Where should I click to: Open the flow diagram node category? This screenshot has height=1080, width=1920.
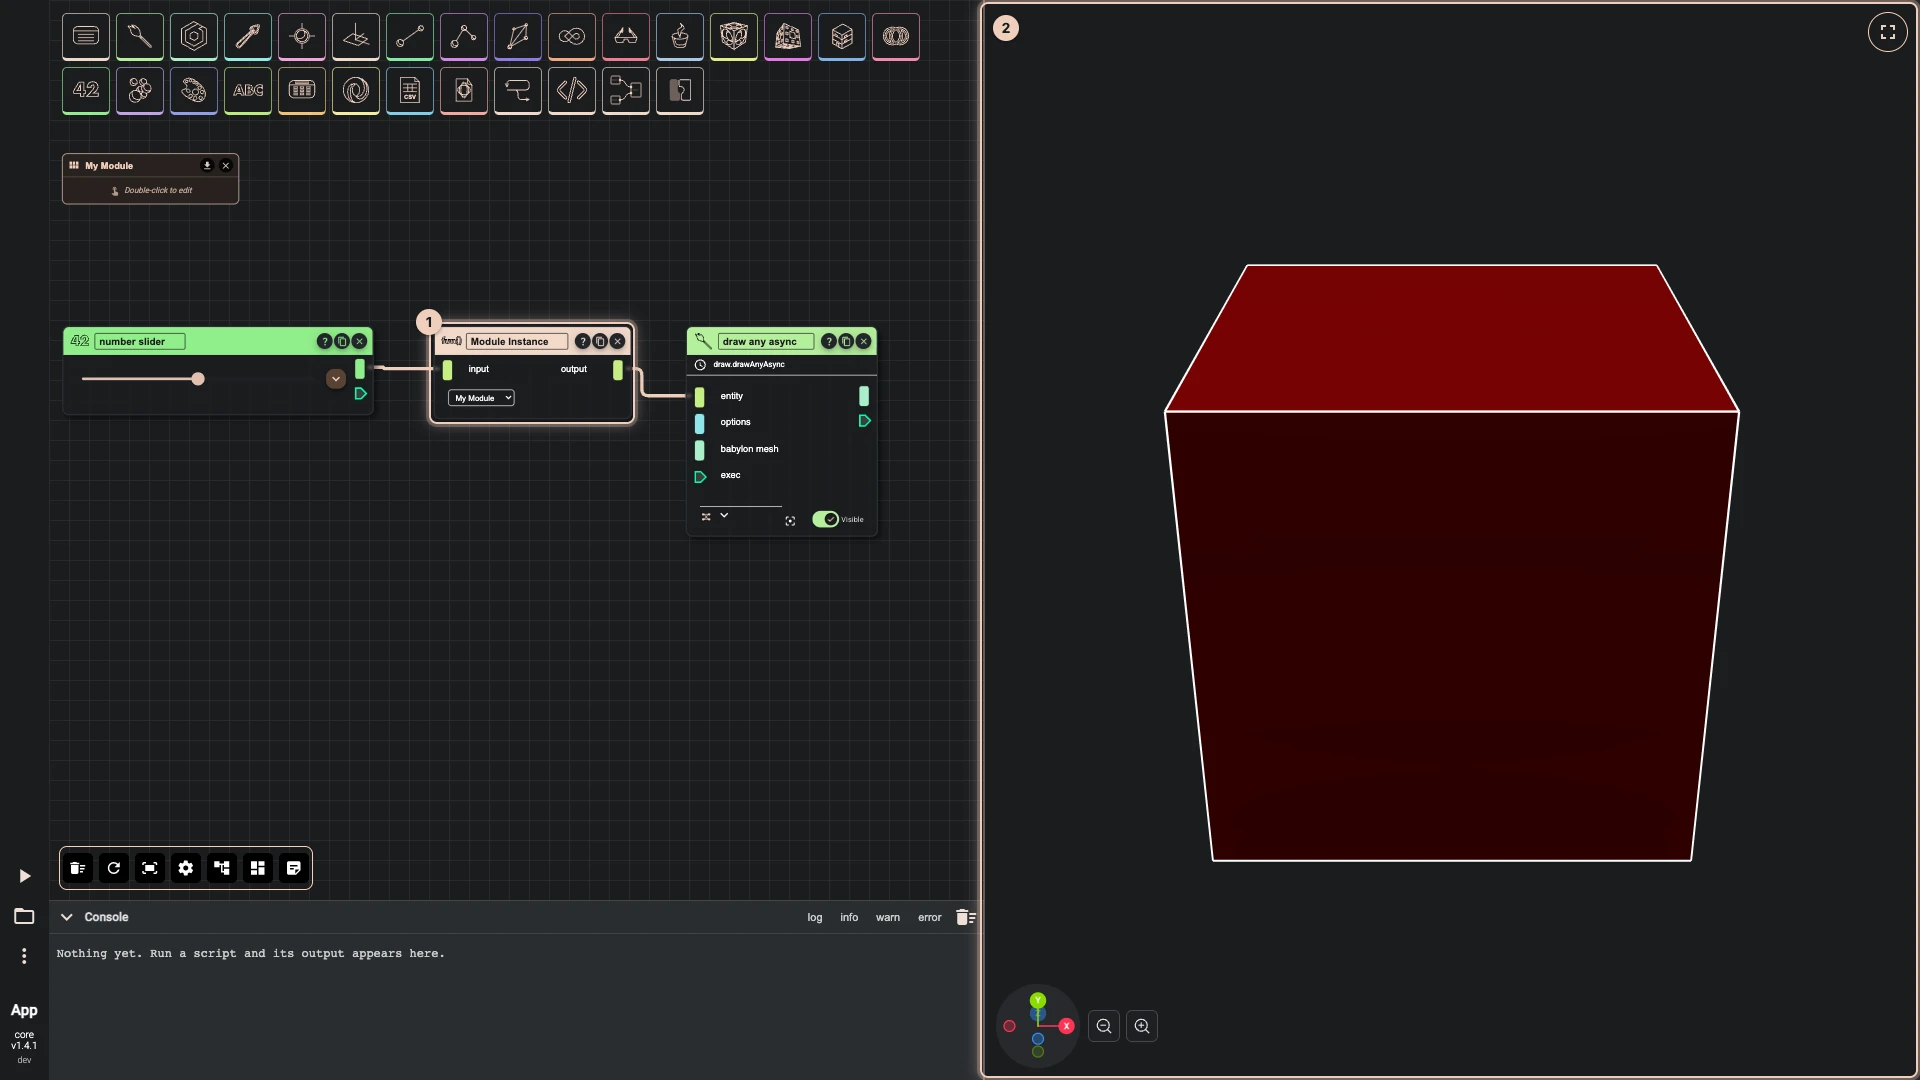[x=626, y=90]
